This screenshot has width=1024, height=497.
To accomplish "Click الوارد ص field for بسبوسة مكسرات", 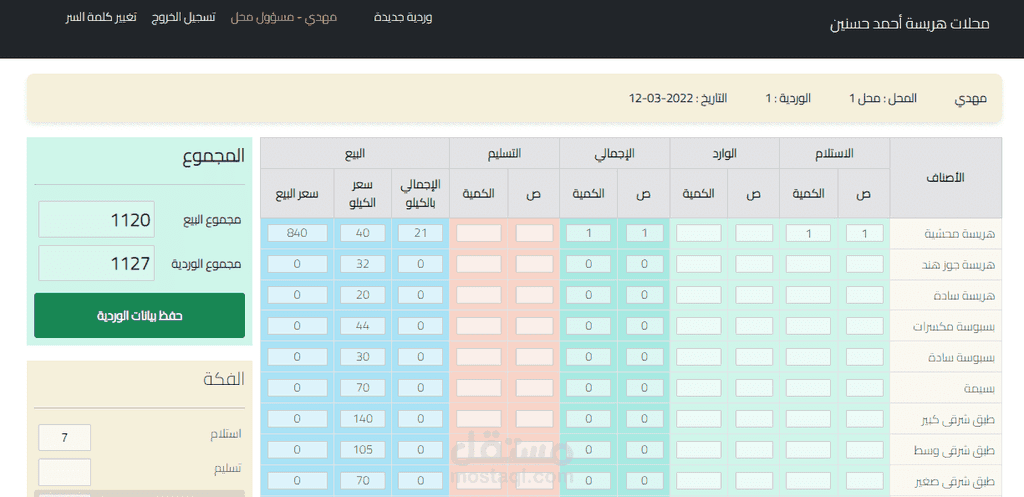I will pyautogui.click(x=754, y=325).
